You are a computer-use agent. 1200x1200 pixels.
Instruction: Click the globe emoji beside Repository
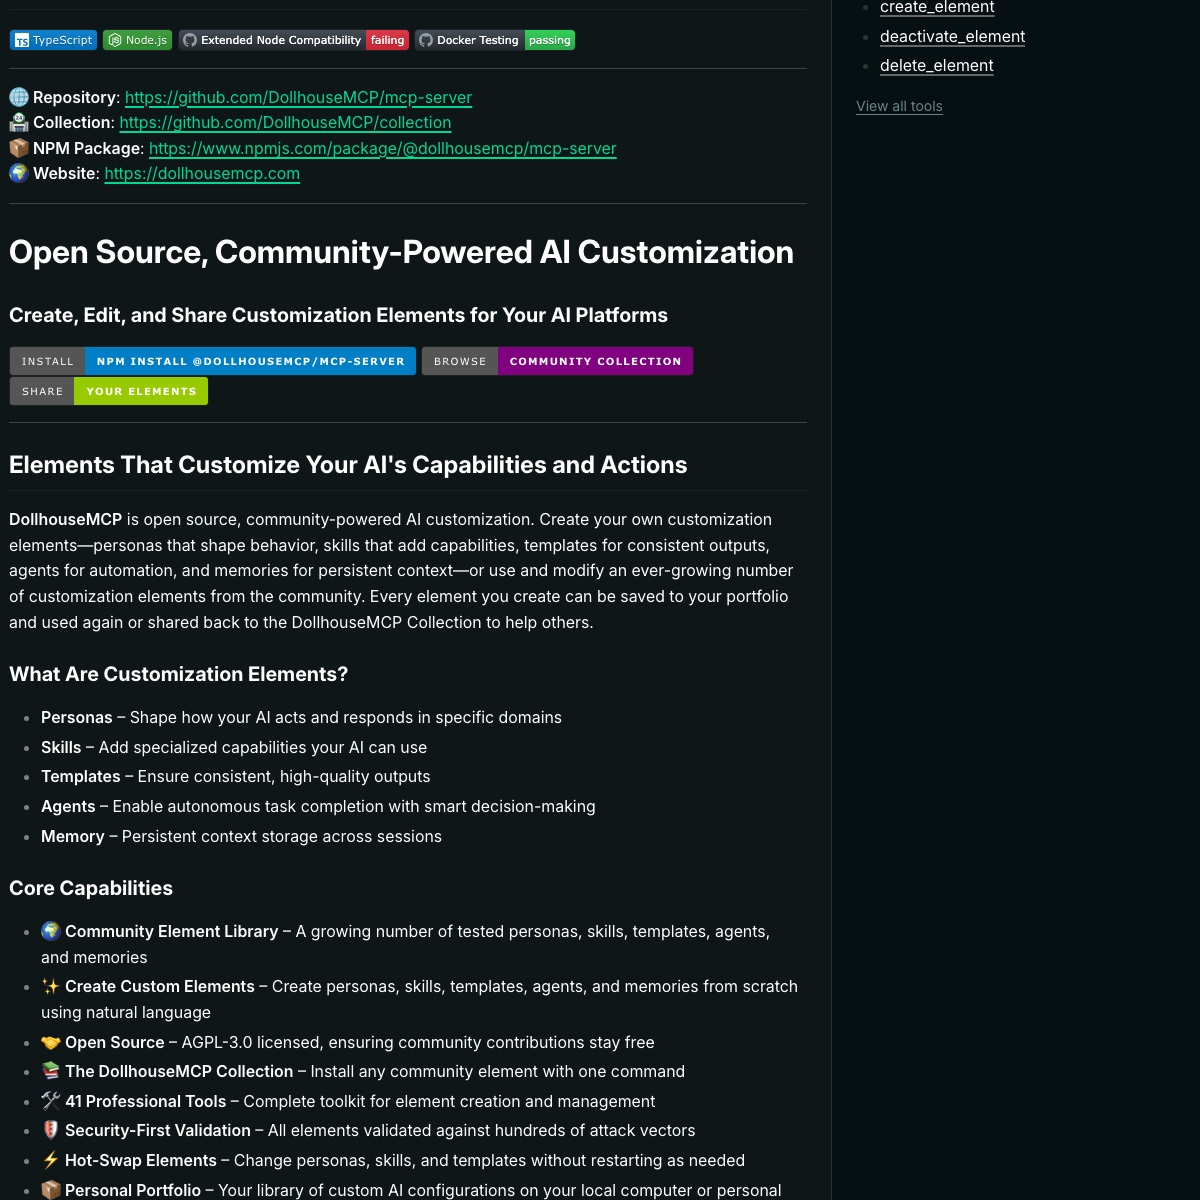(19, 97)
